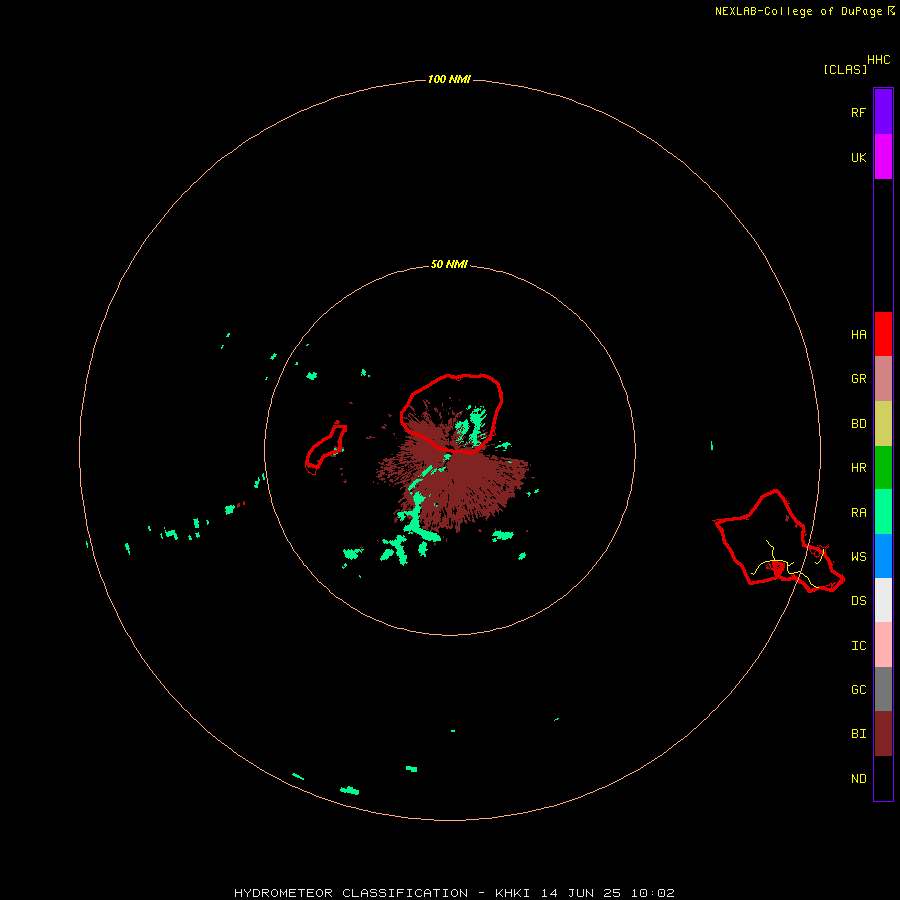The height and width of the screenshot is (900, 900).
Task: Select the GR pinkish legend swatch
Action: click(x=883, y=379)
